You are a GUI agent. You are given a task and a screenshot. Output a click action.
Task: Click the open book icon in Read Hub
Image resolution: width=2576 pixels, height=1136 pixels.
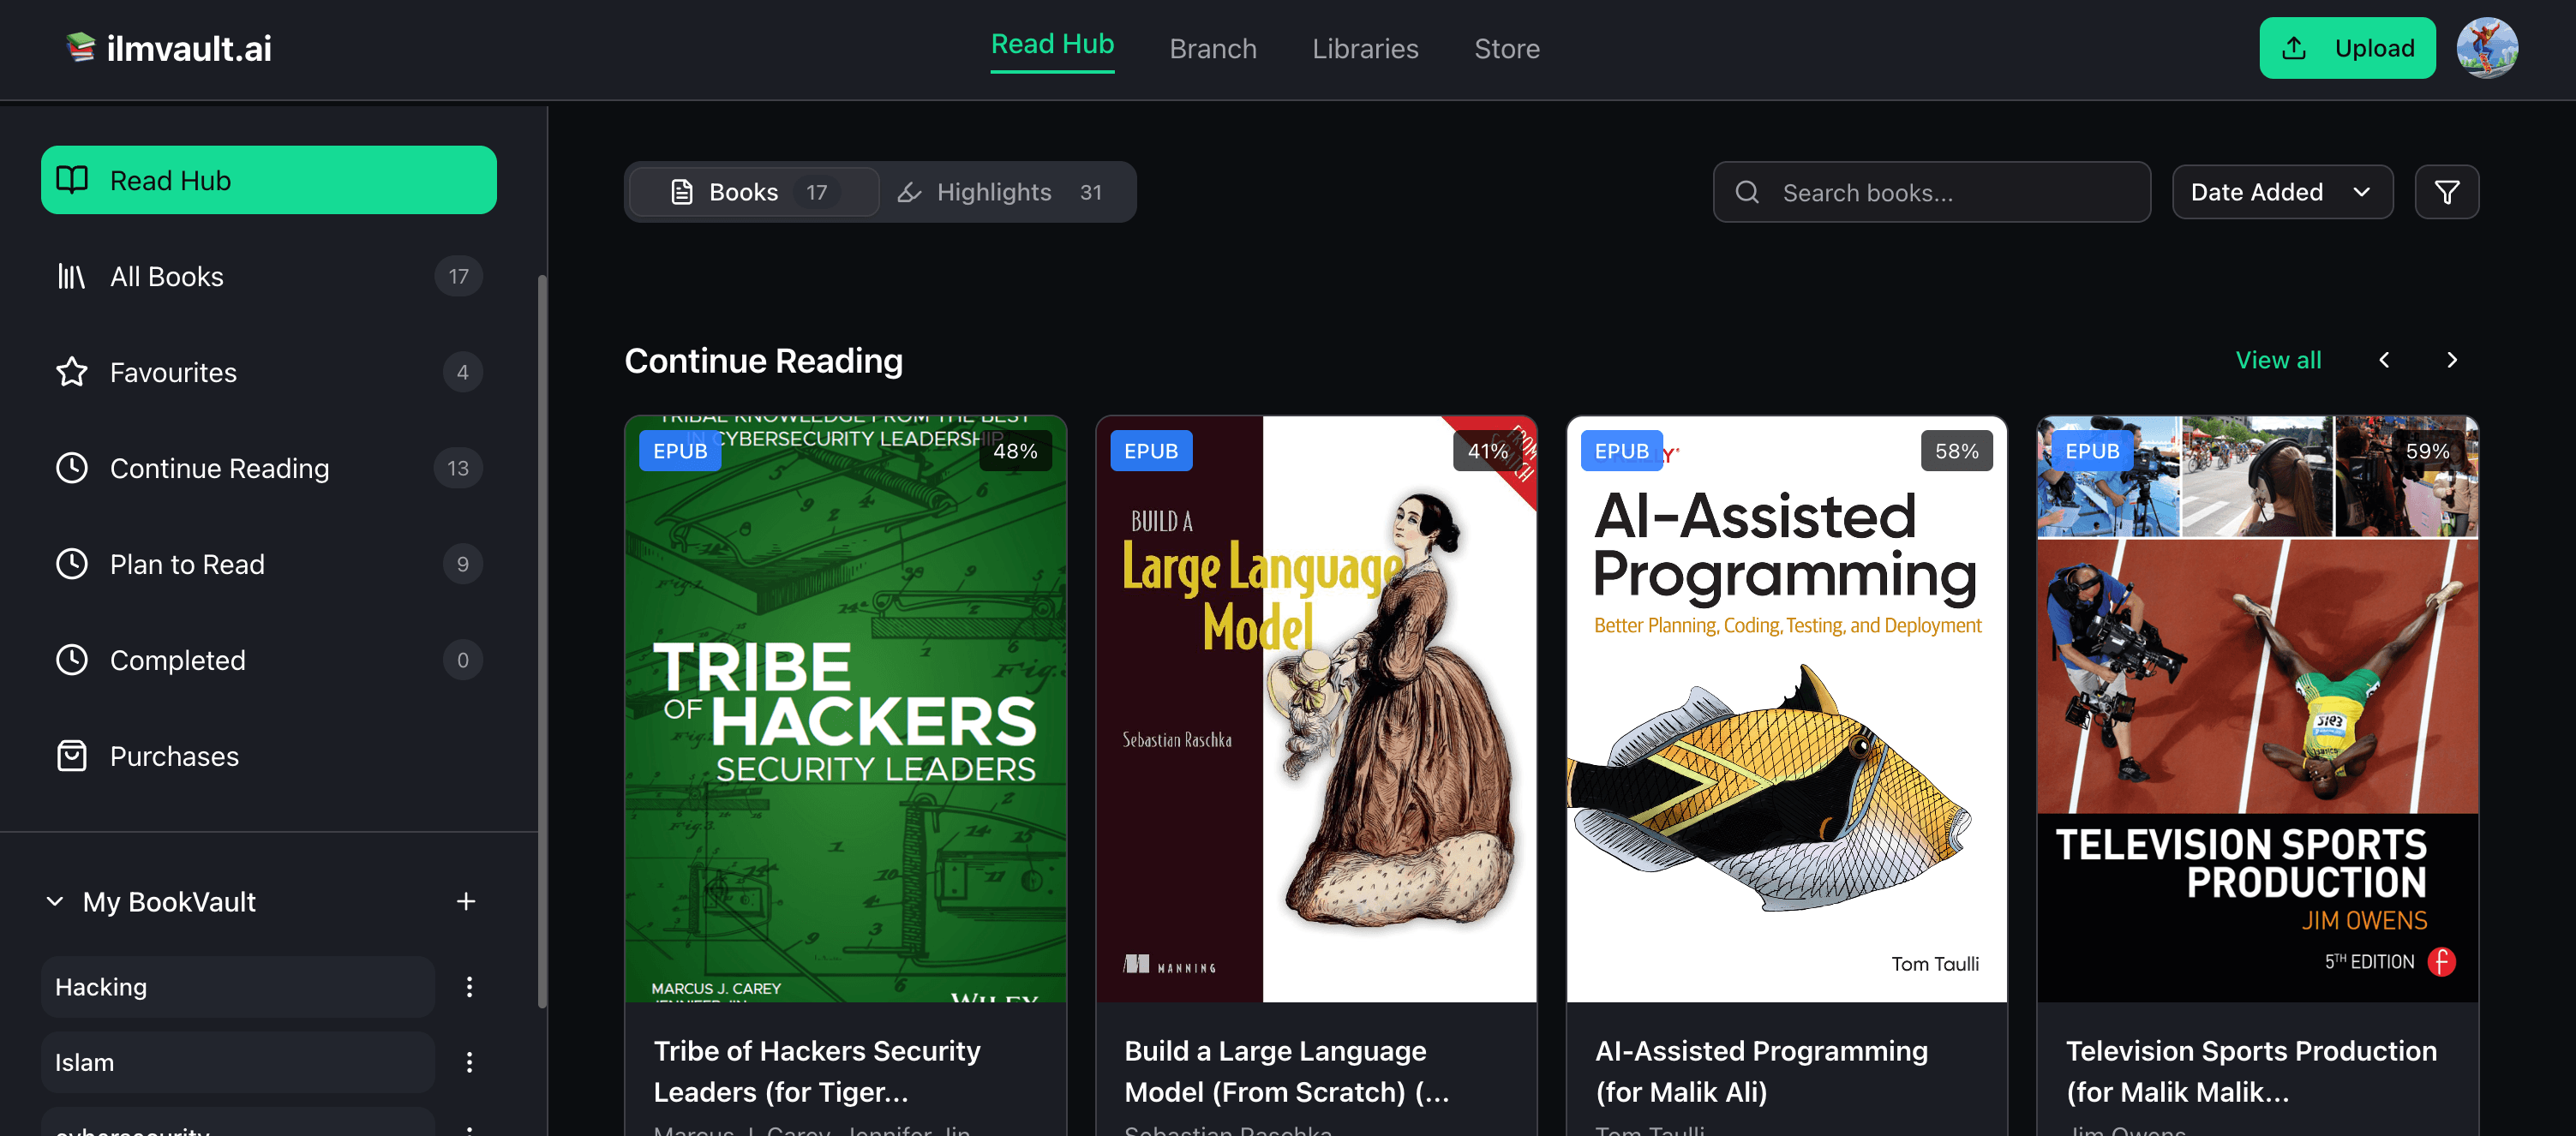pyautogui.click(x=72, y=180)
